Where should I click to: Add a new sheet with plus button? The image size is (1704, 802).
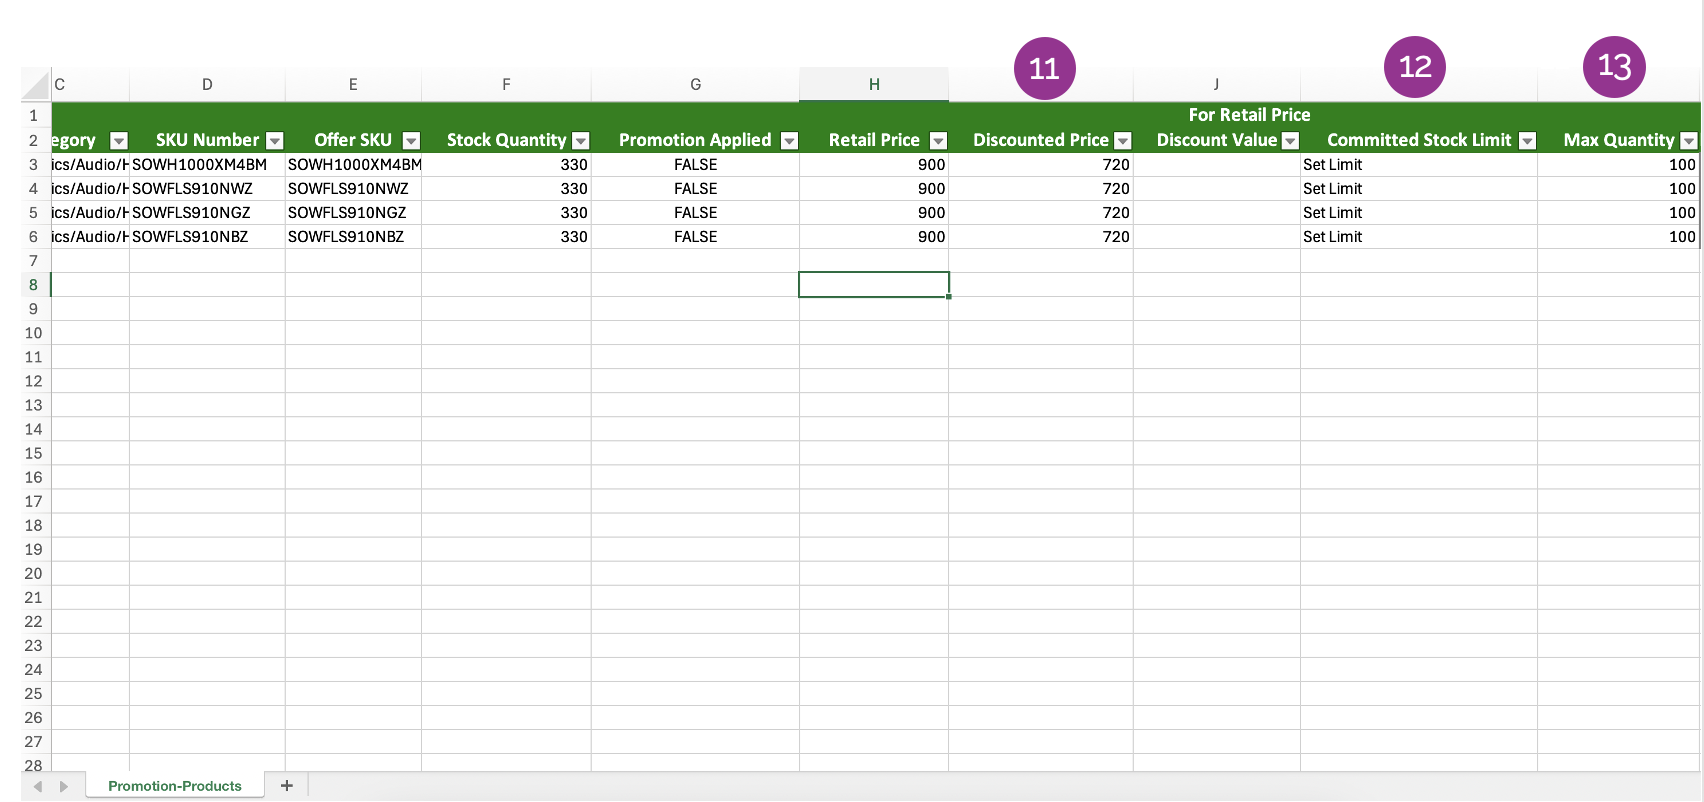point(287,786)
